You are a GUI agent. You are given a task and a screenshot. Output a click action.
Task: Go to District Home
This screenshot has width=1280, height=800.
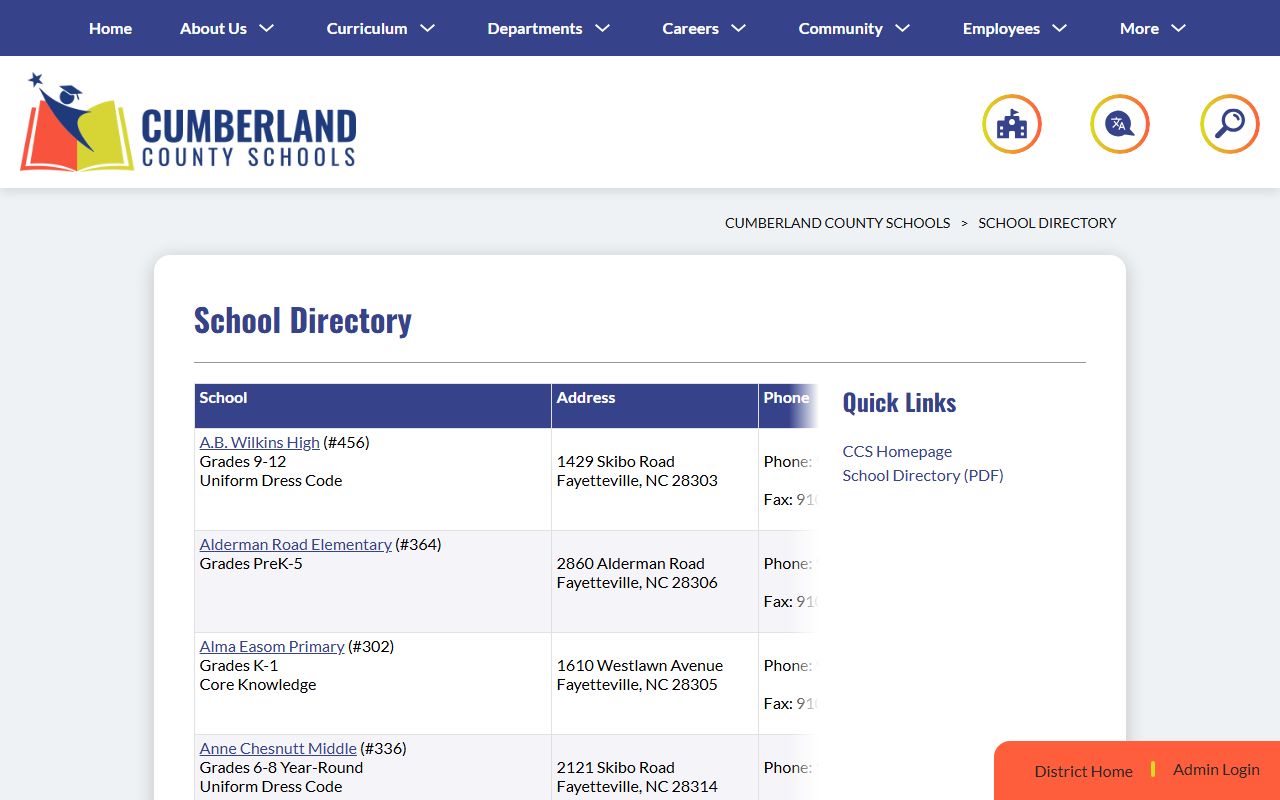coord(1083,771)
